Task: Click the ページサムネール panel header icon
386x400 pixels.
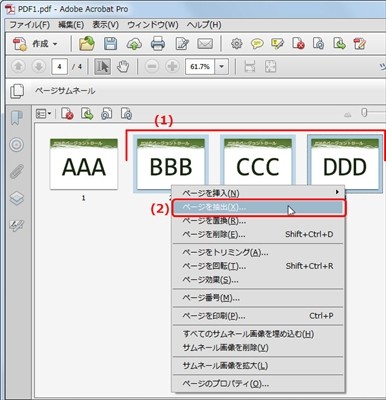Action: pos(17,91)
